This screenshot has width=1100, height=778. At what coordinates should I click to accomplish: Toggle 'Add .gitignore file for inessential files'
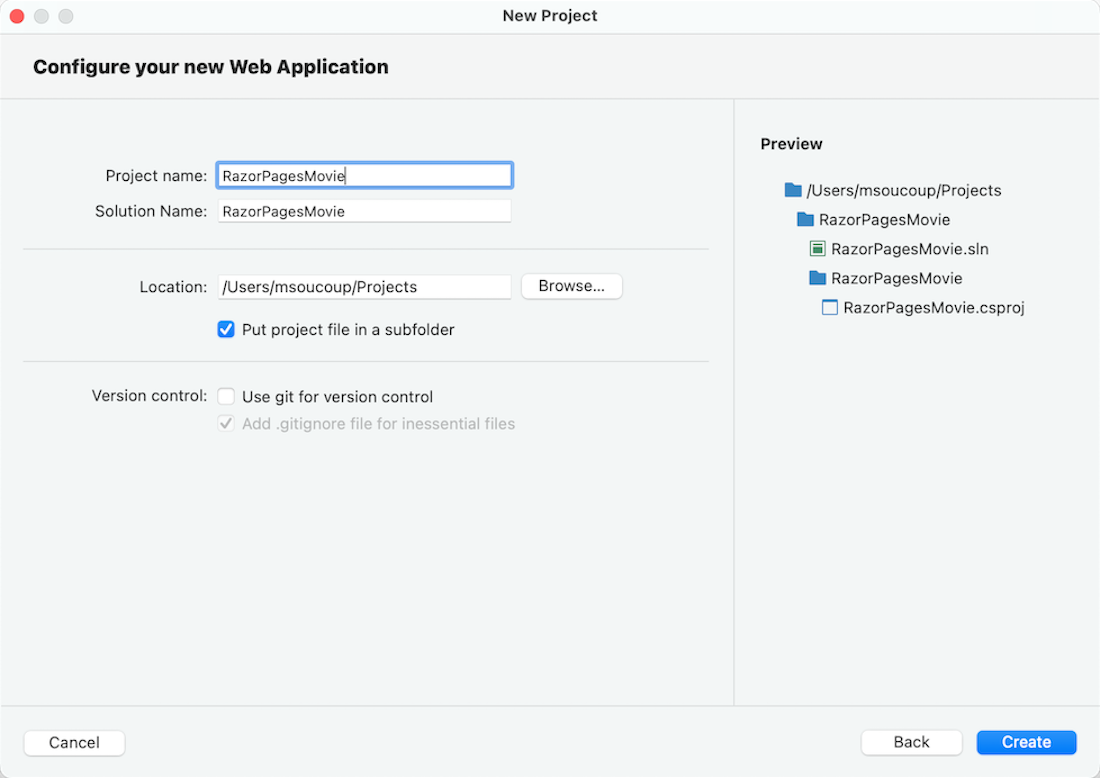click(x=226, y=423)
